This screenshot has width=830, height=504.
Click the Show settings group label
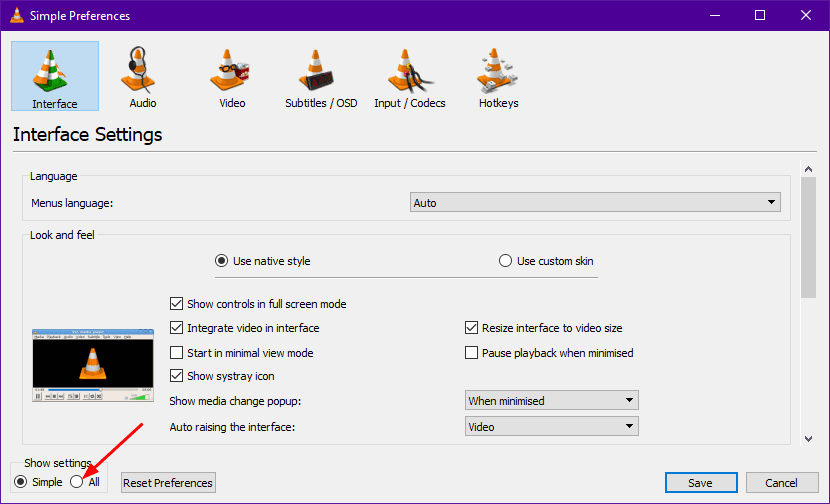(58, 463)
